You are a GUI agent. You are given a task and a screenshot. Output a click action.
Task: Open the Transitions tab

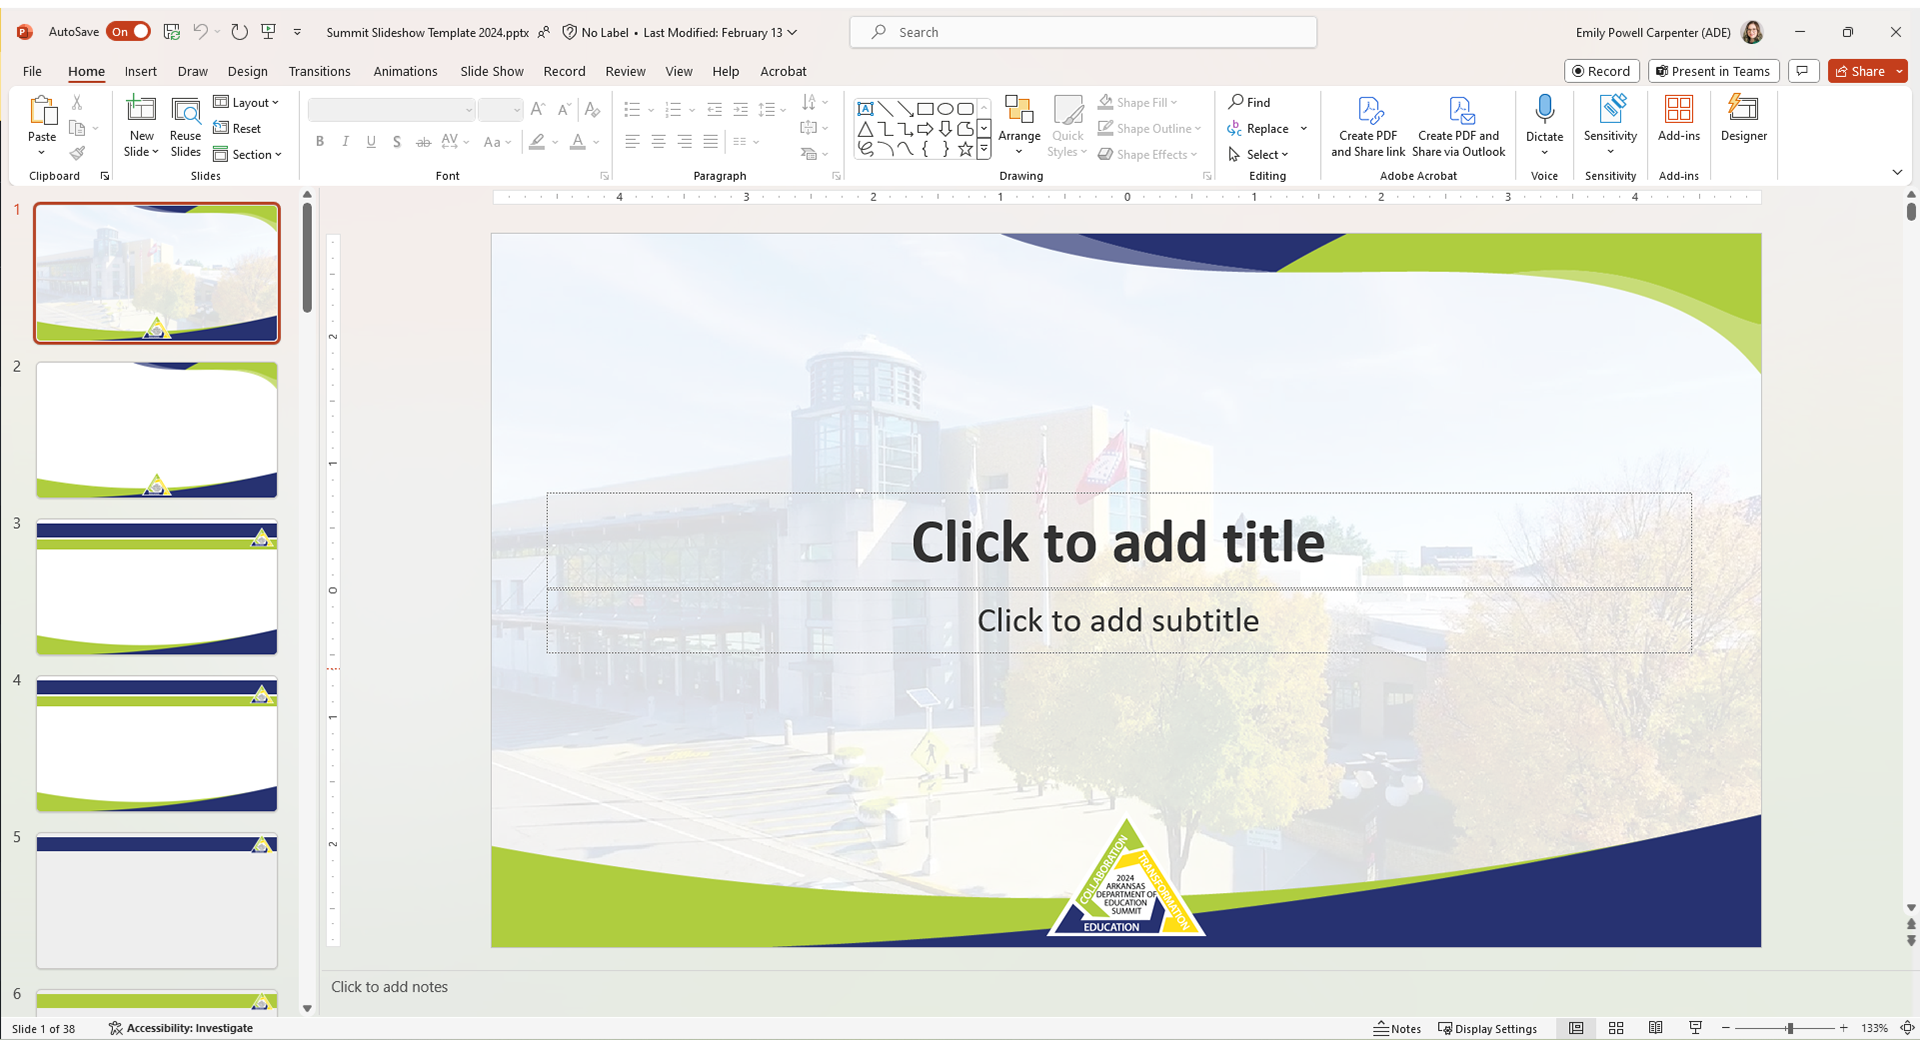(319, 71)
